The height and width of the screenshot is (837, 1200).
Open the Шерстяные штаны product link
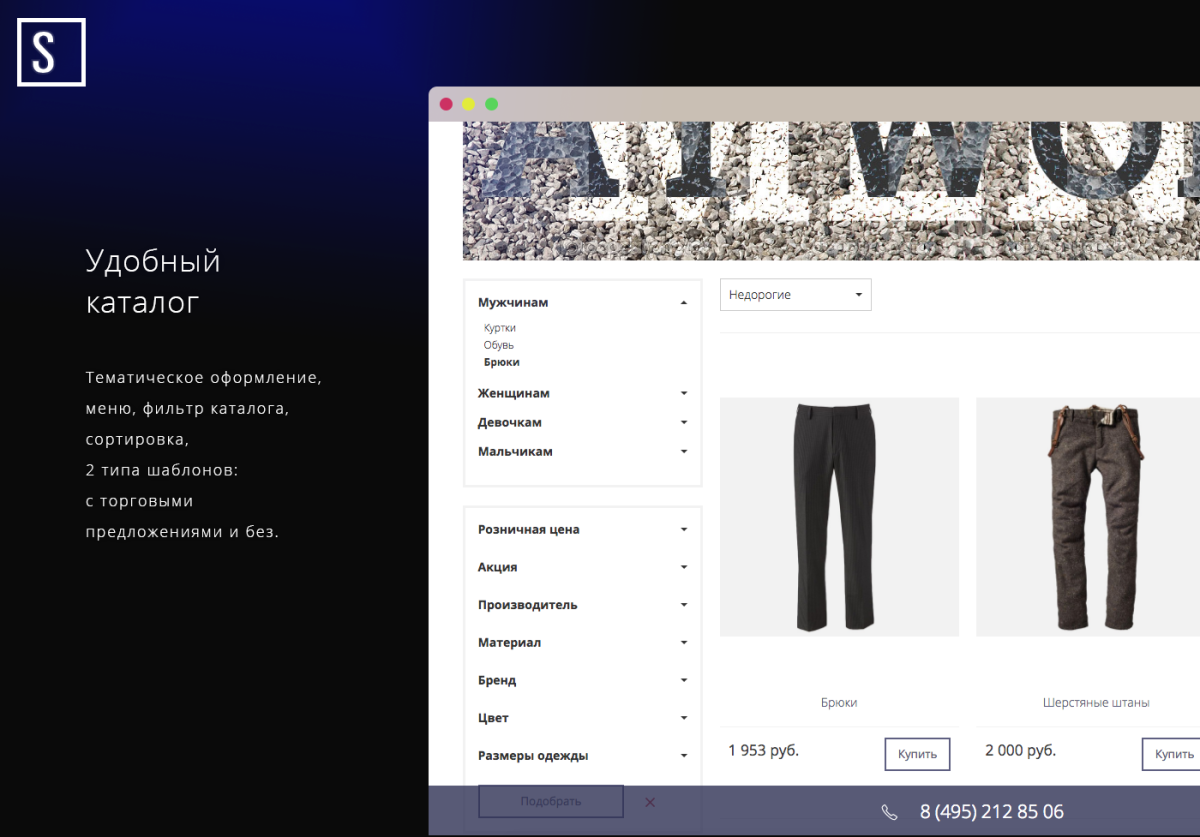[x=1095, y=703]
